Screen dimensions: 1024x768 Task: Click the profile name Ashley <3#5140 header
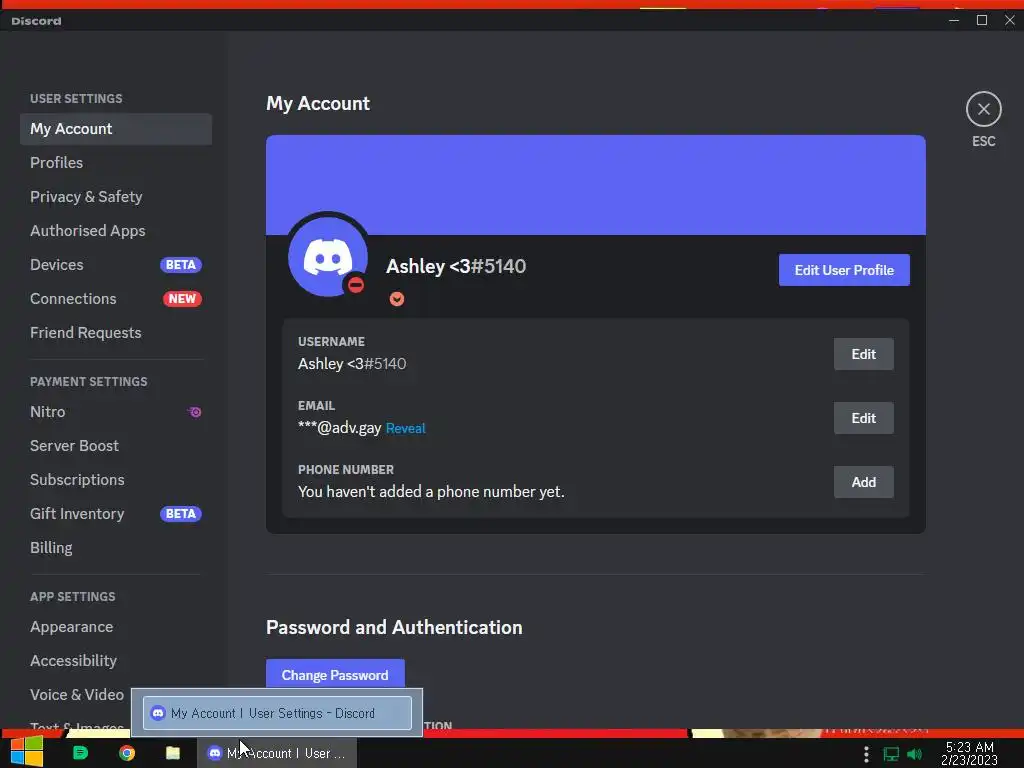pos(456,266)
